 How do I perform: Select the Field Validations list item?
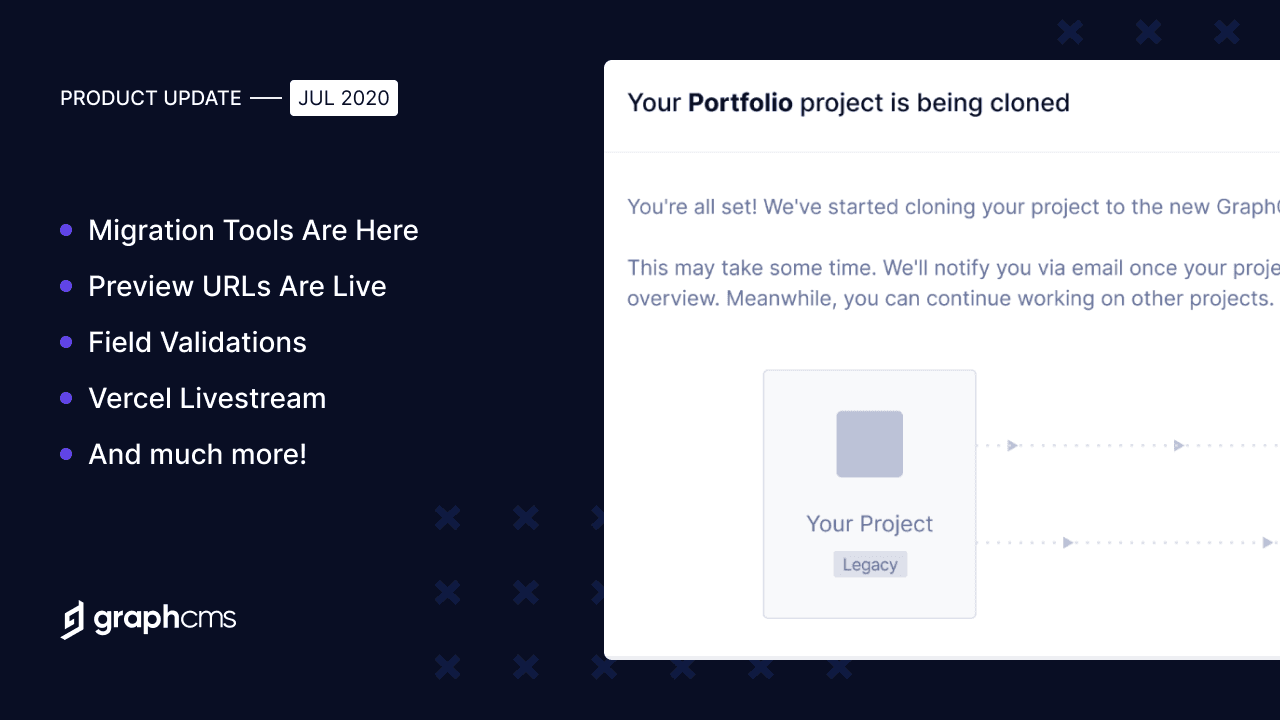tap(197, 342)
